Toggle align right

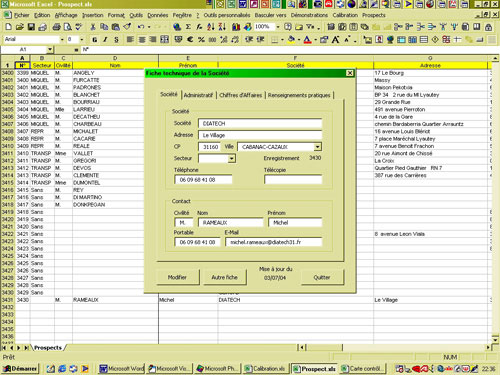[x=153, y=40]
